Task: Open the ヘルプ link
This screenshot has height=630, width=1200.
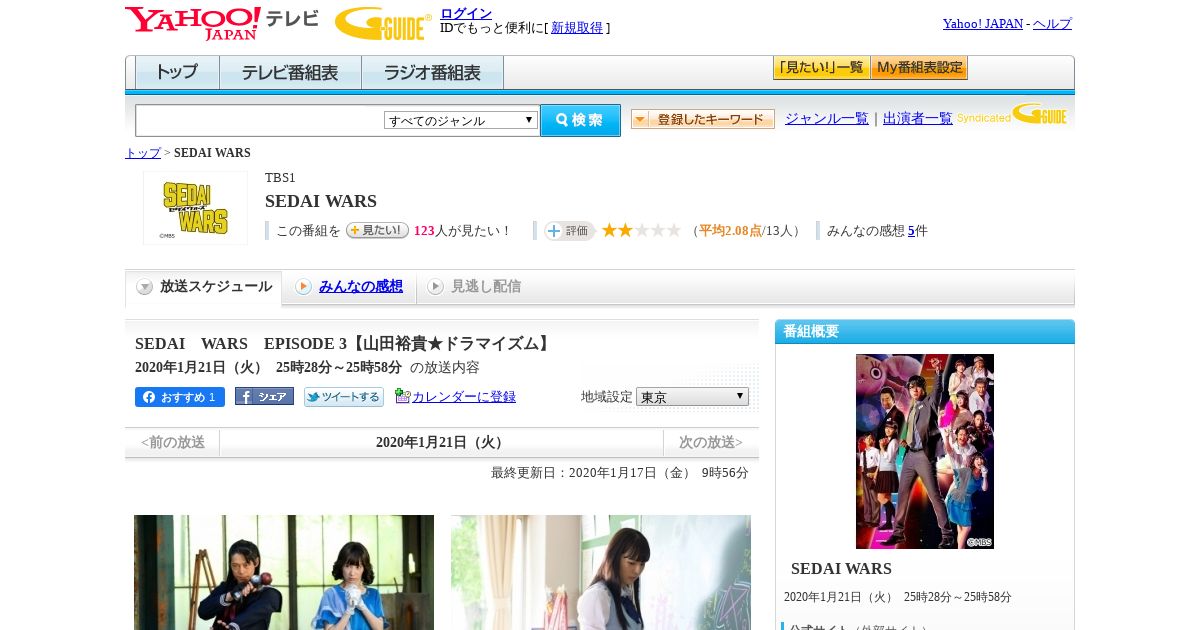Action: [1052, 24]
